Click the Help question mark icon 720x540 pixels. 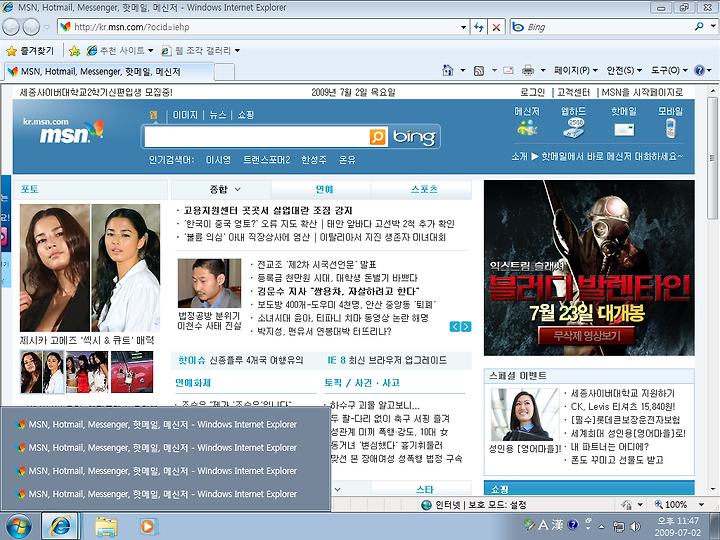(x=699, y=70)
